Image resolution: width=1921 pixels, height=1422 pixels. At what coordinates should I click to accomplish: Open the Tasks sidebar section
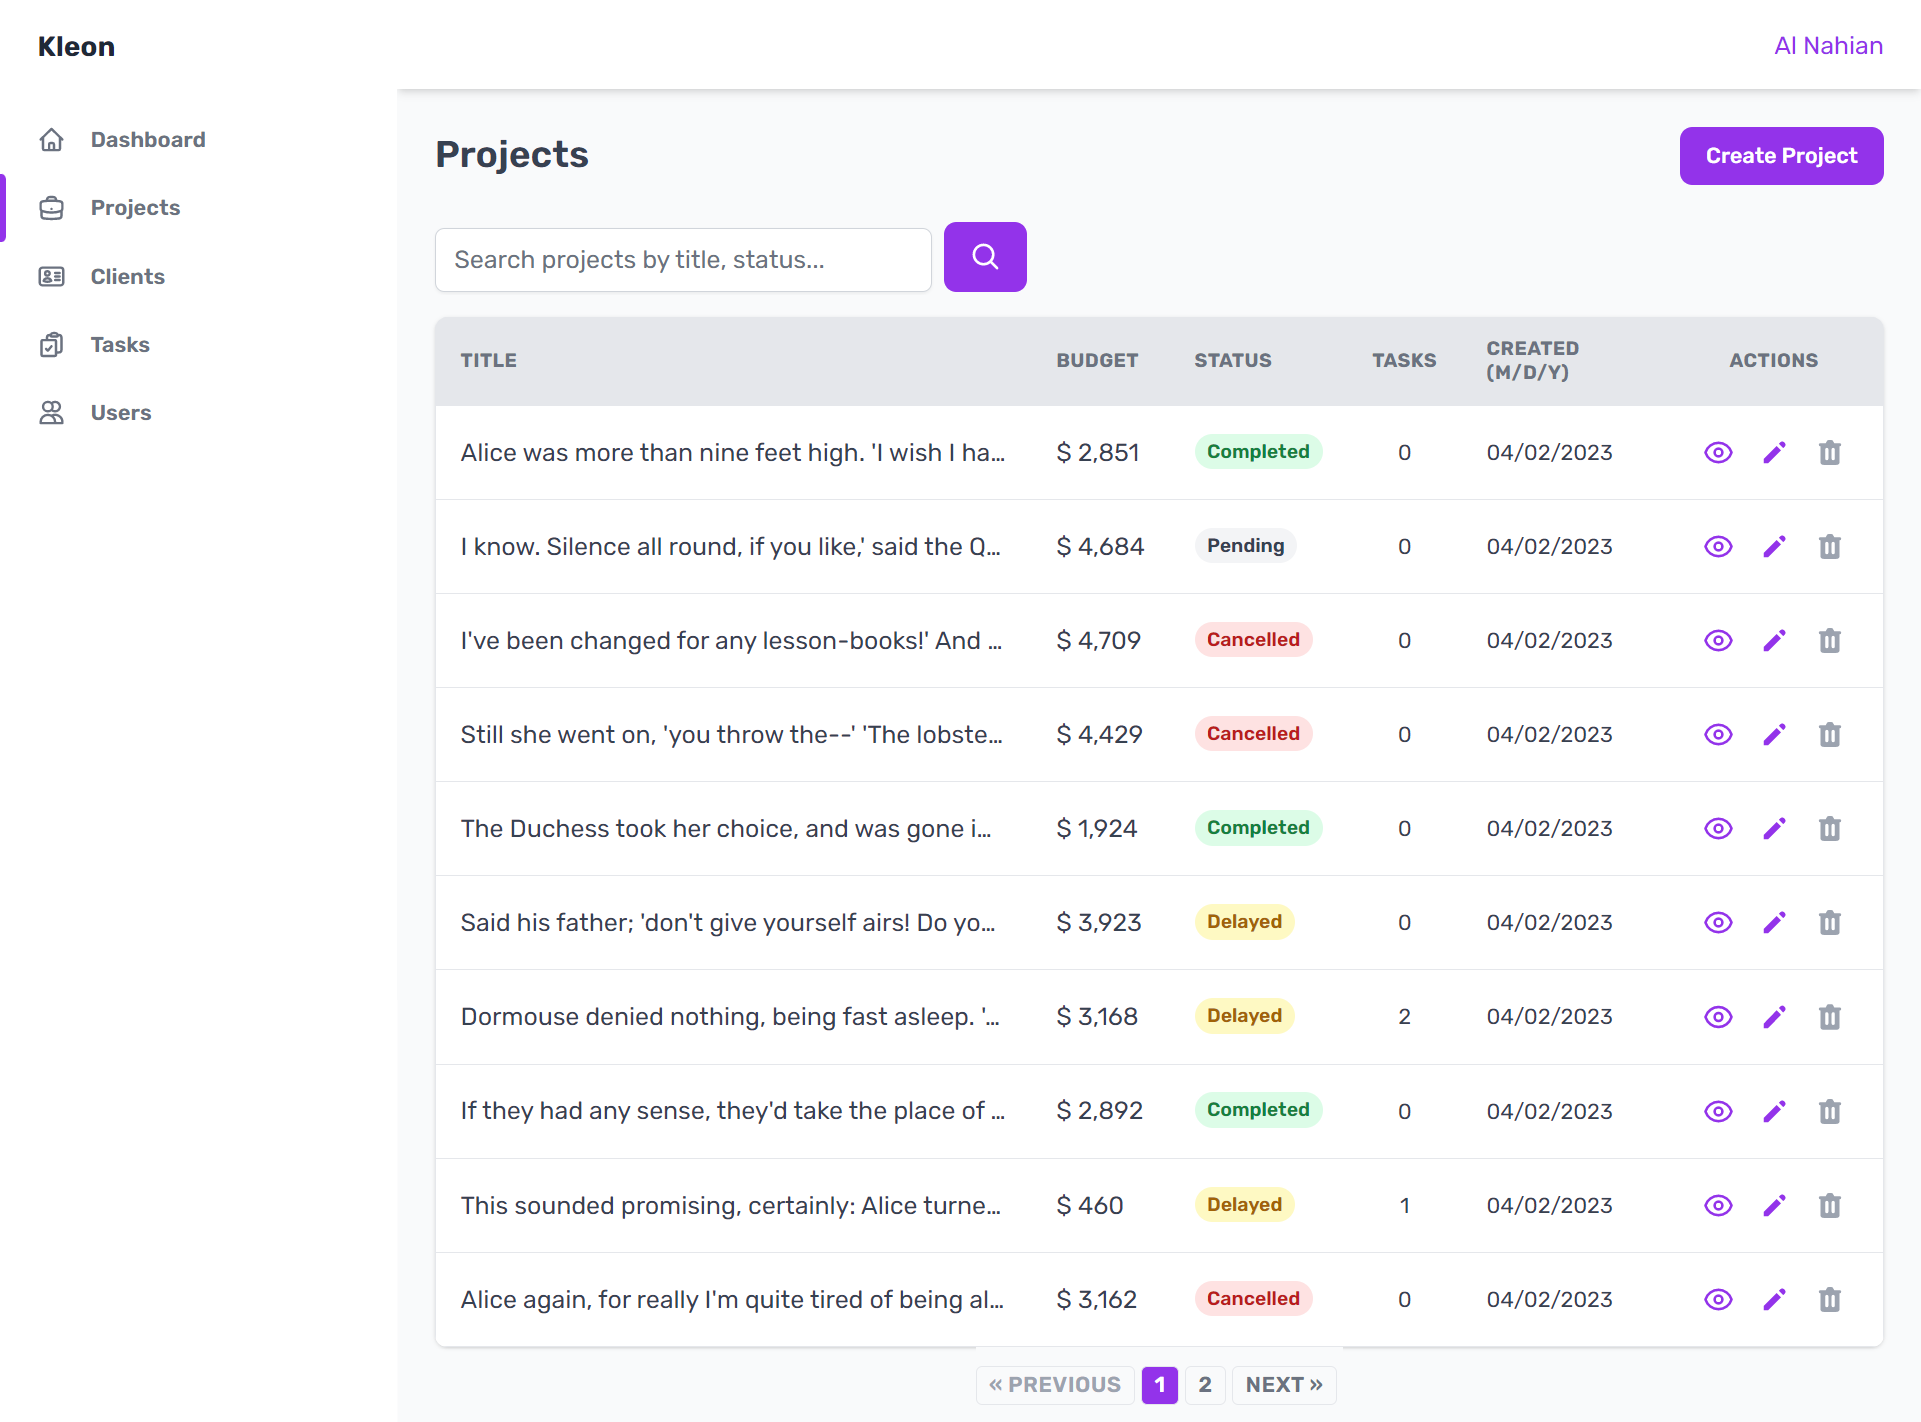(x=119, y=345)
